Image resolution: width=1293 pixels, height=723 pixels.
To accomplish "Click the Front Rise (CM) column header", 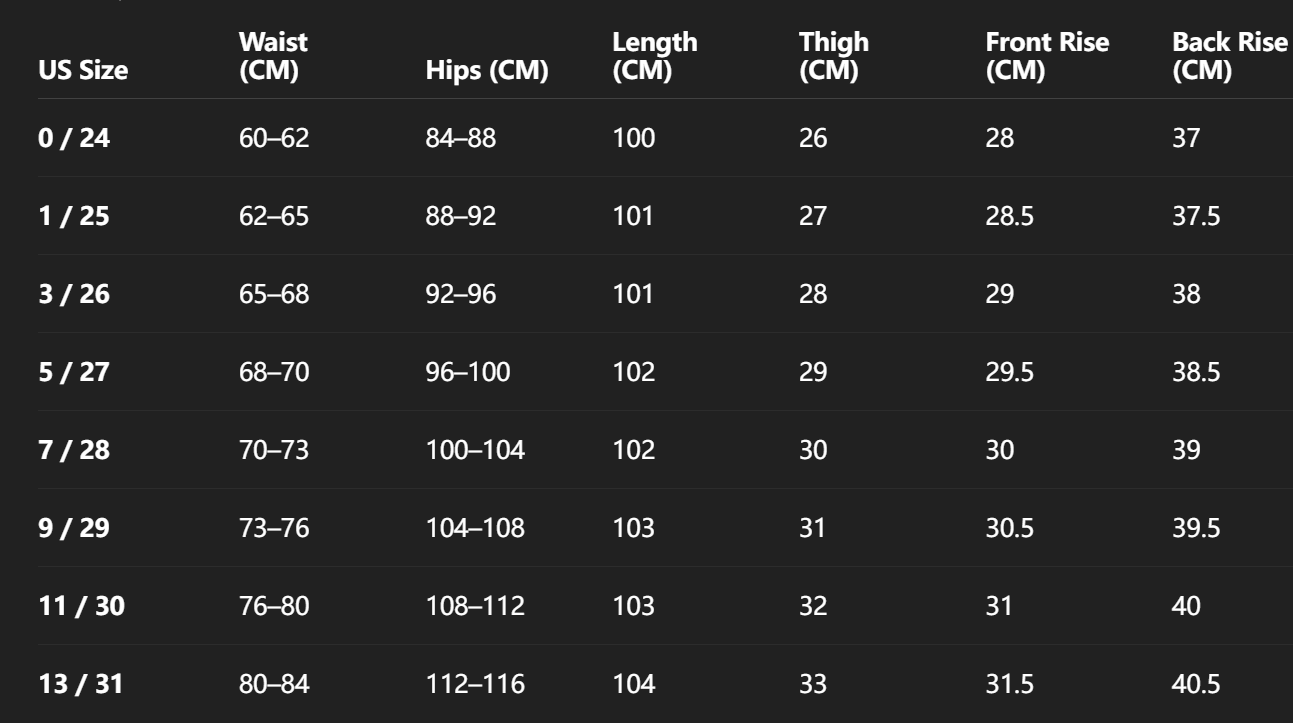I will [x=1047, y=58].
